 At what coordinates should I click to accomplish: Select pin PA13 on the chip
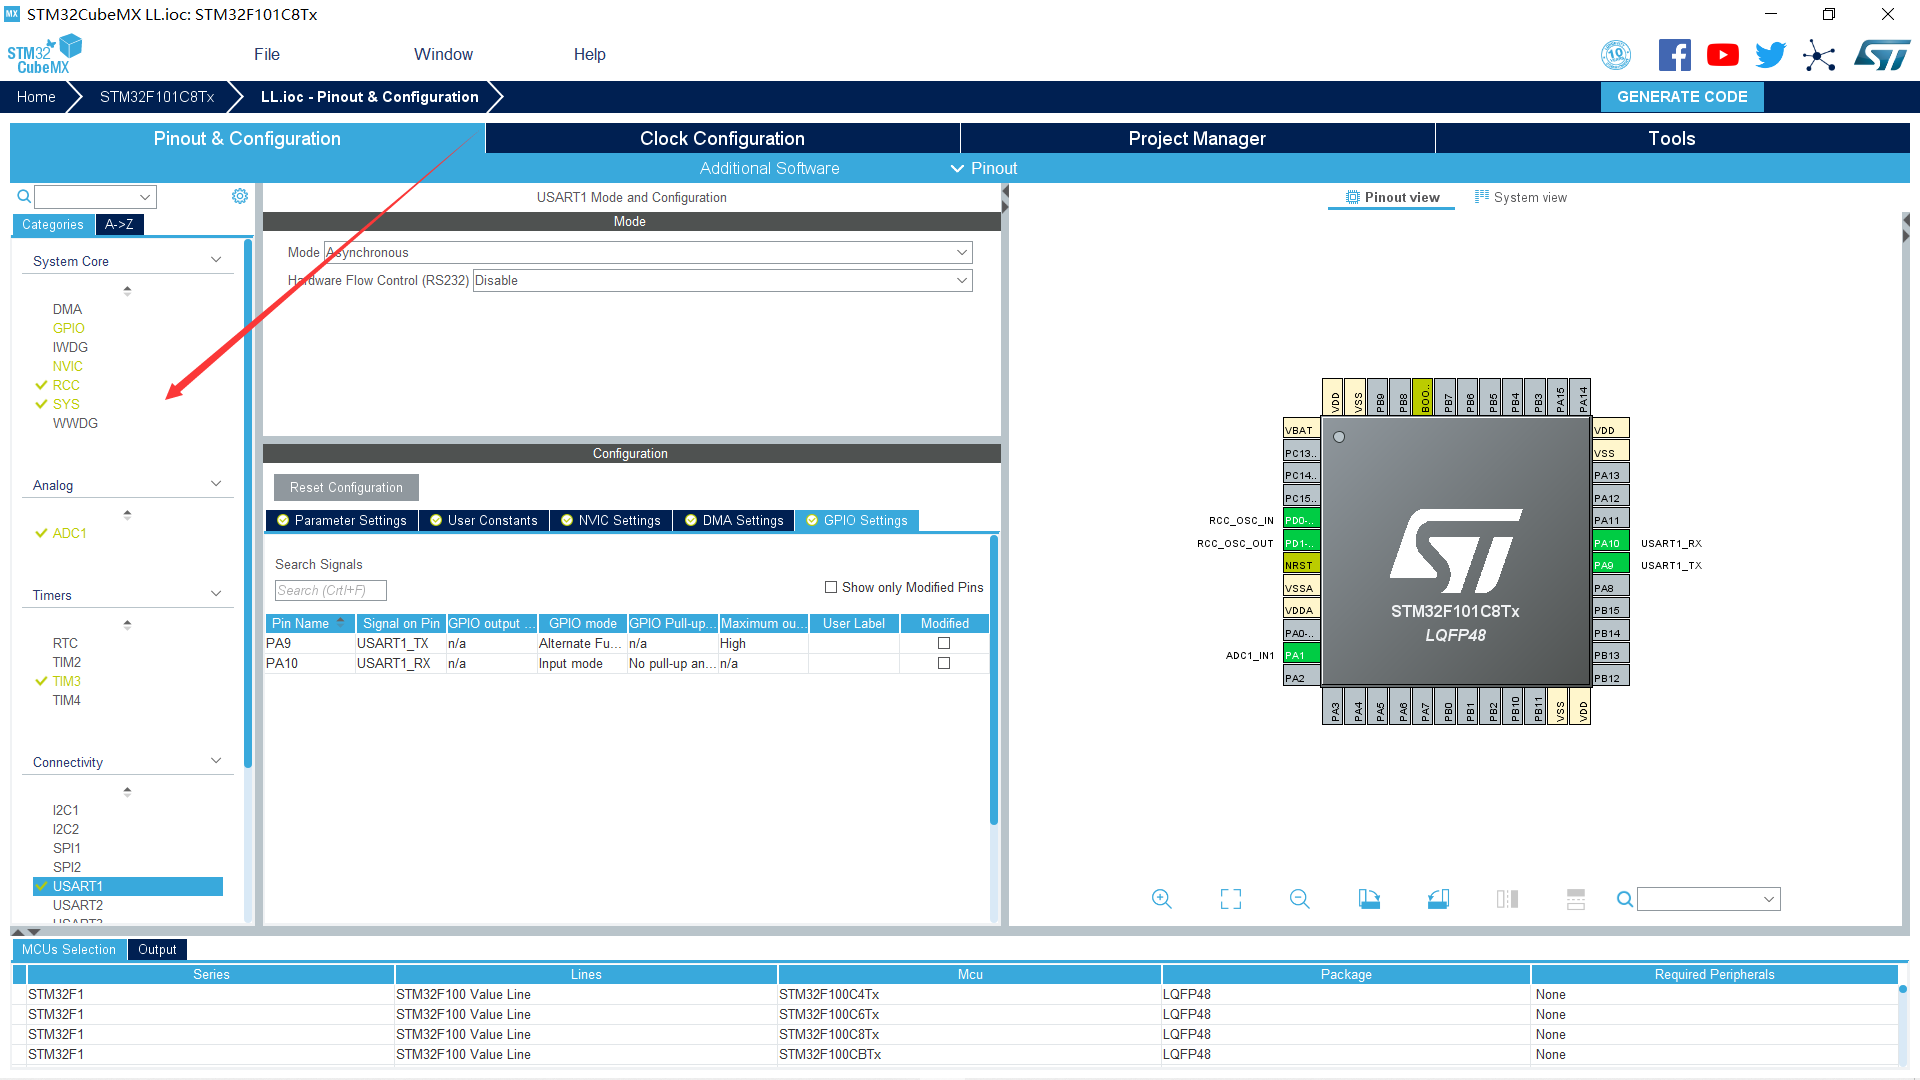1610,475
